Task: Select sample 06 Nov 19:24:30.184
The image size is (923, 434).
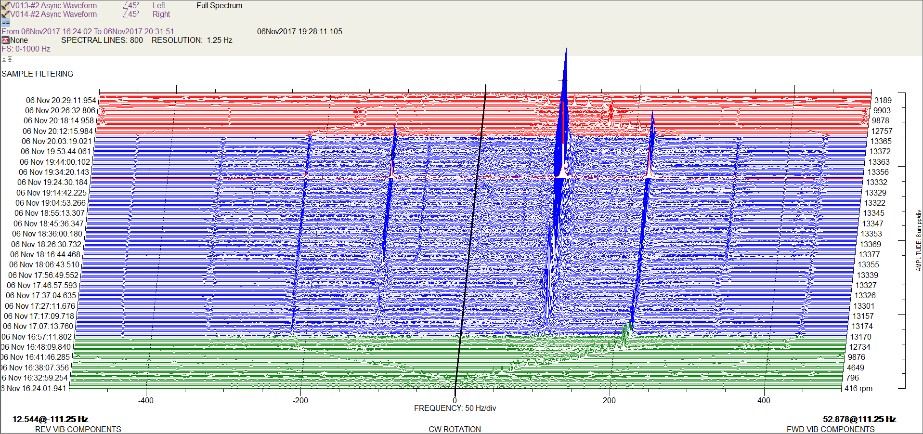Action: 52,182
